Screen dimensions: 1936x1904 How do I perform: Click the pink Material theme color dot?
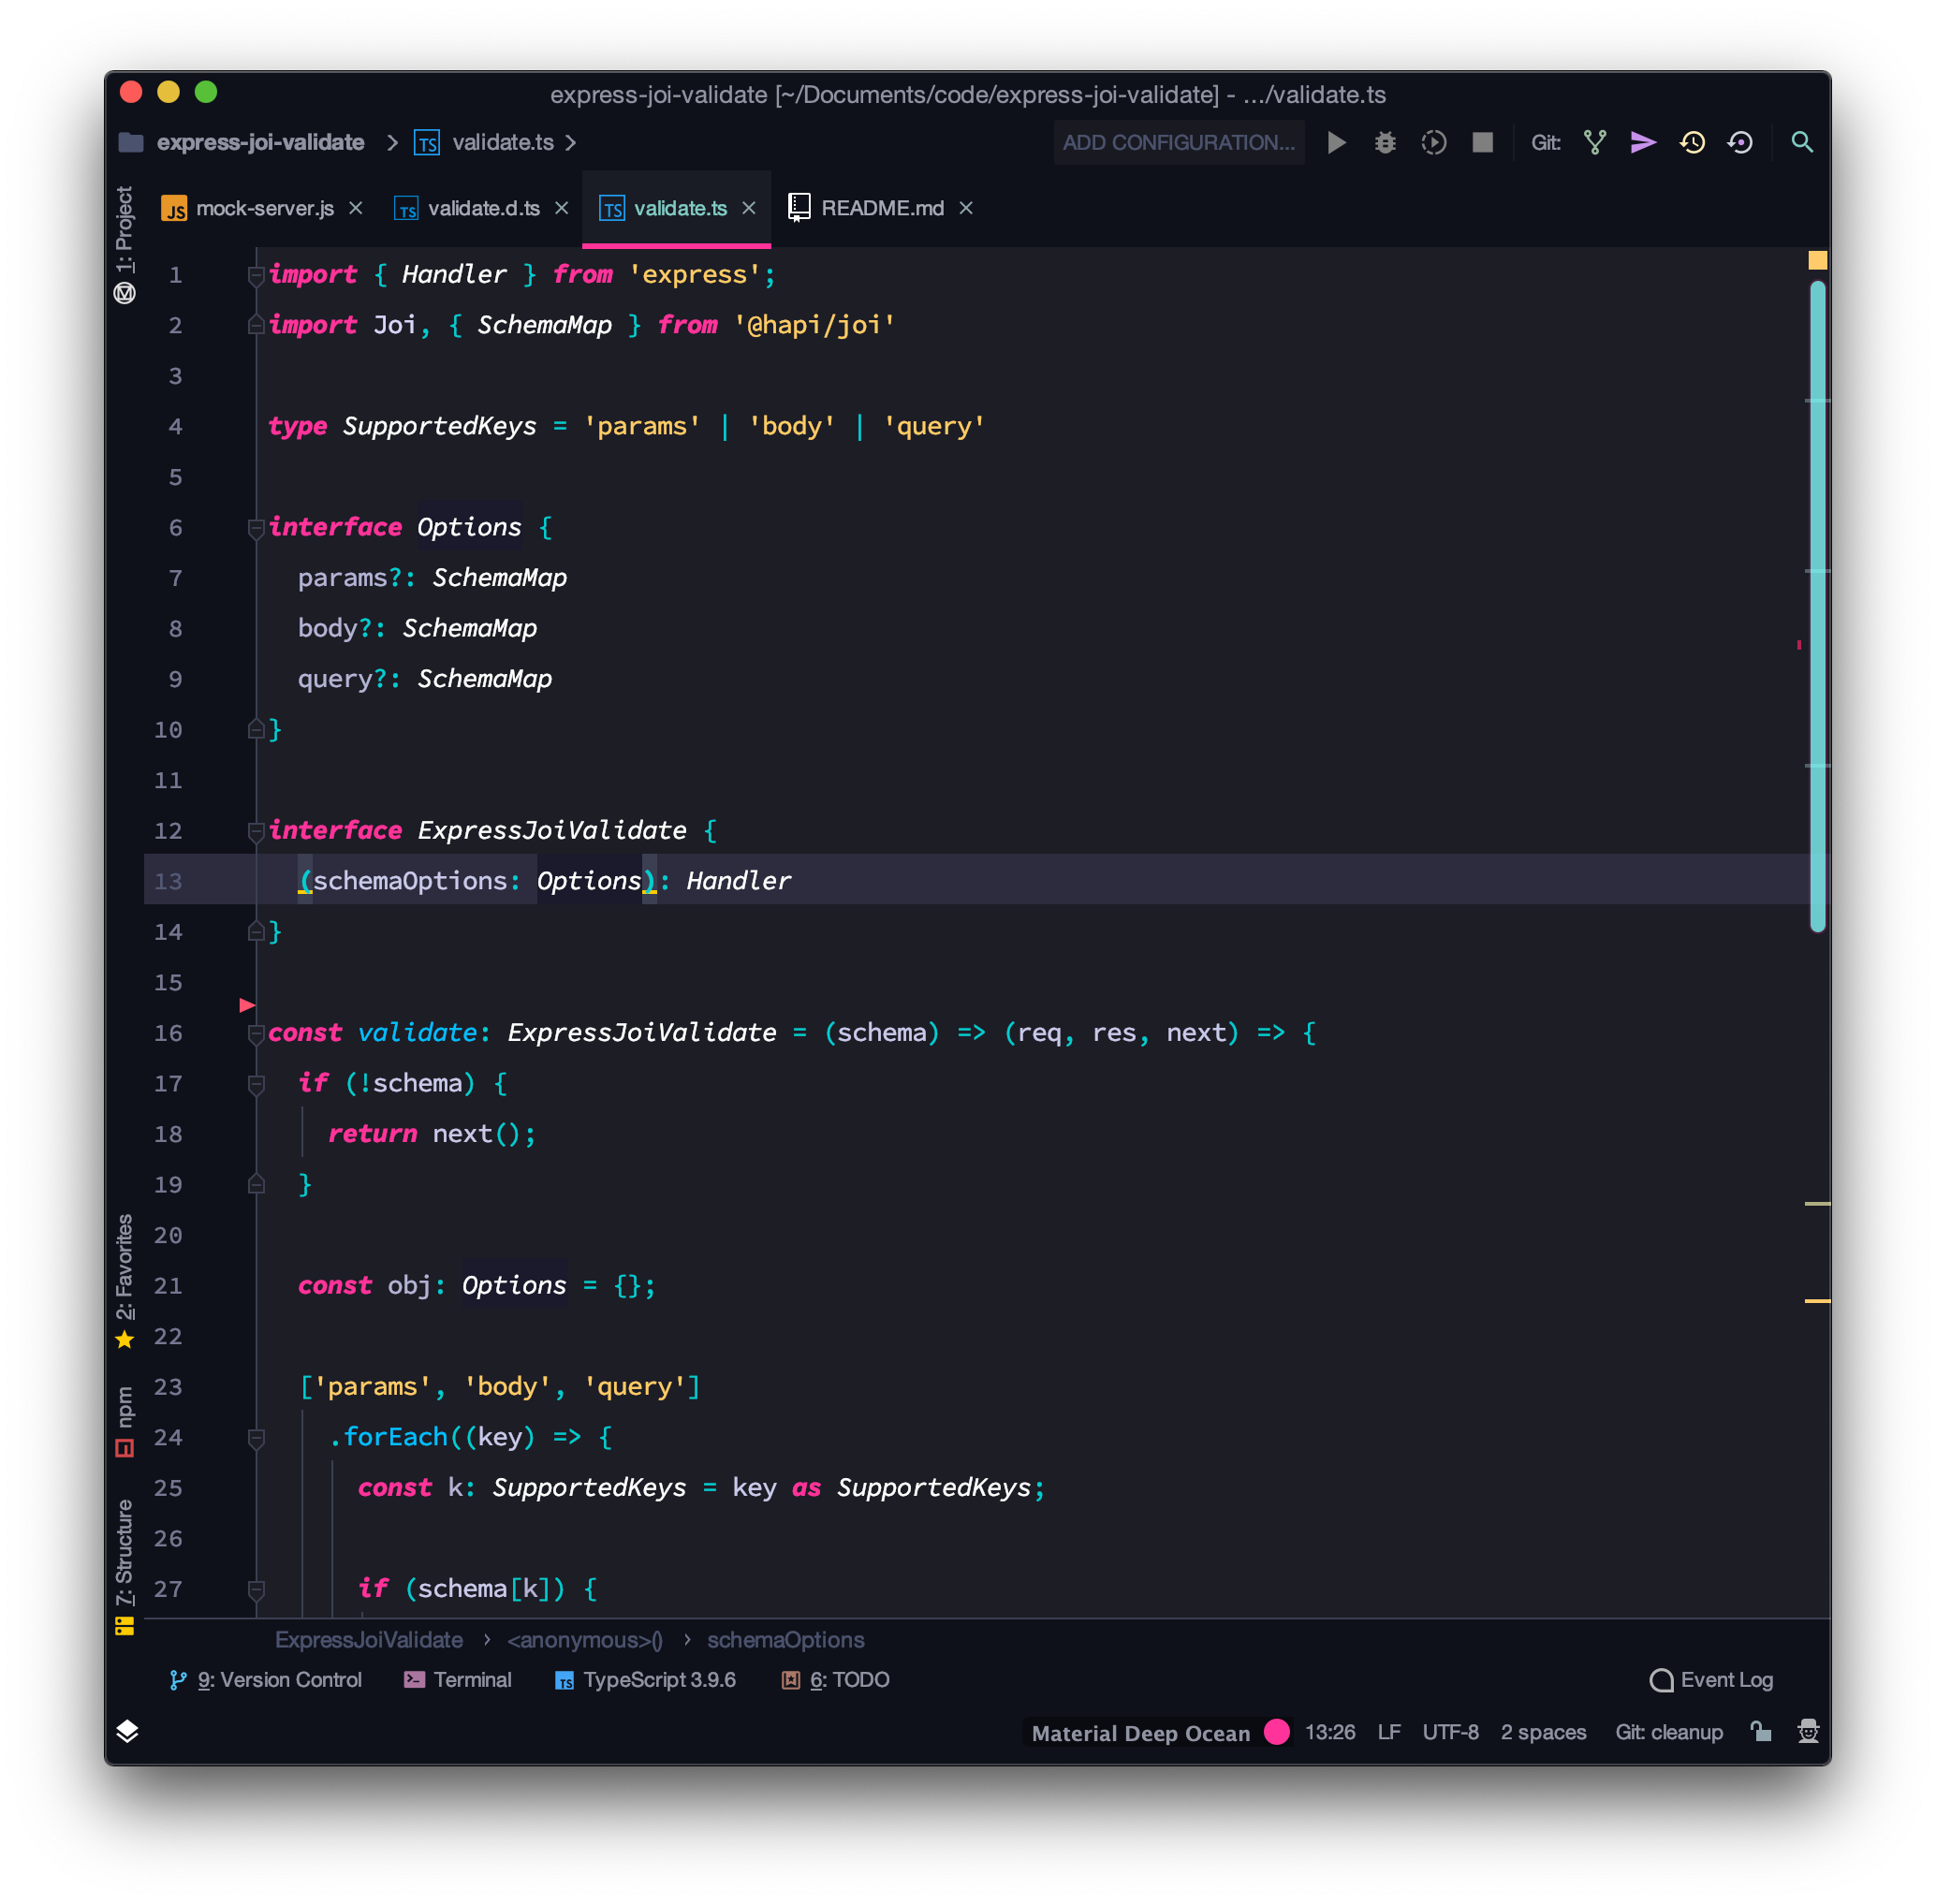[x=1277, y=1732]
